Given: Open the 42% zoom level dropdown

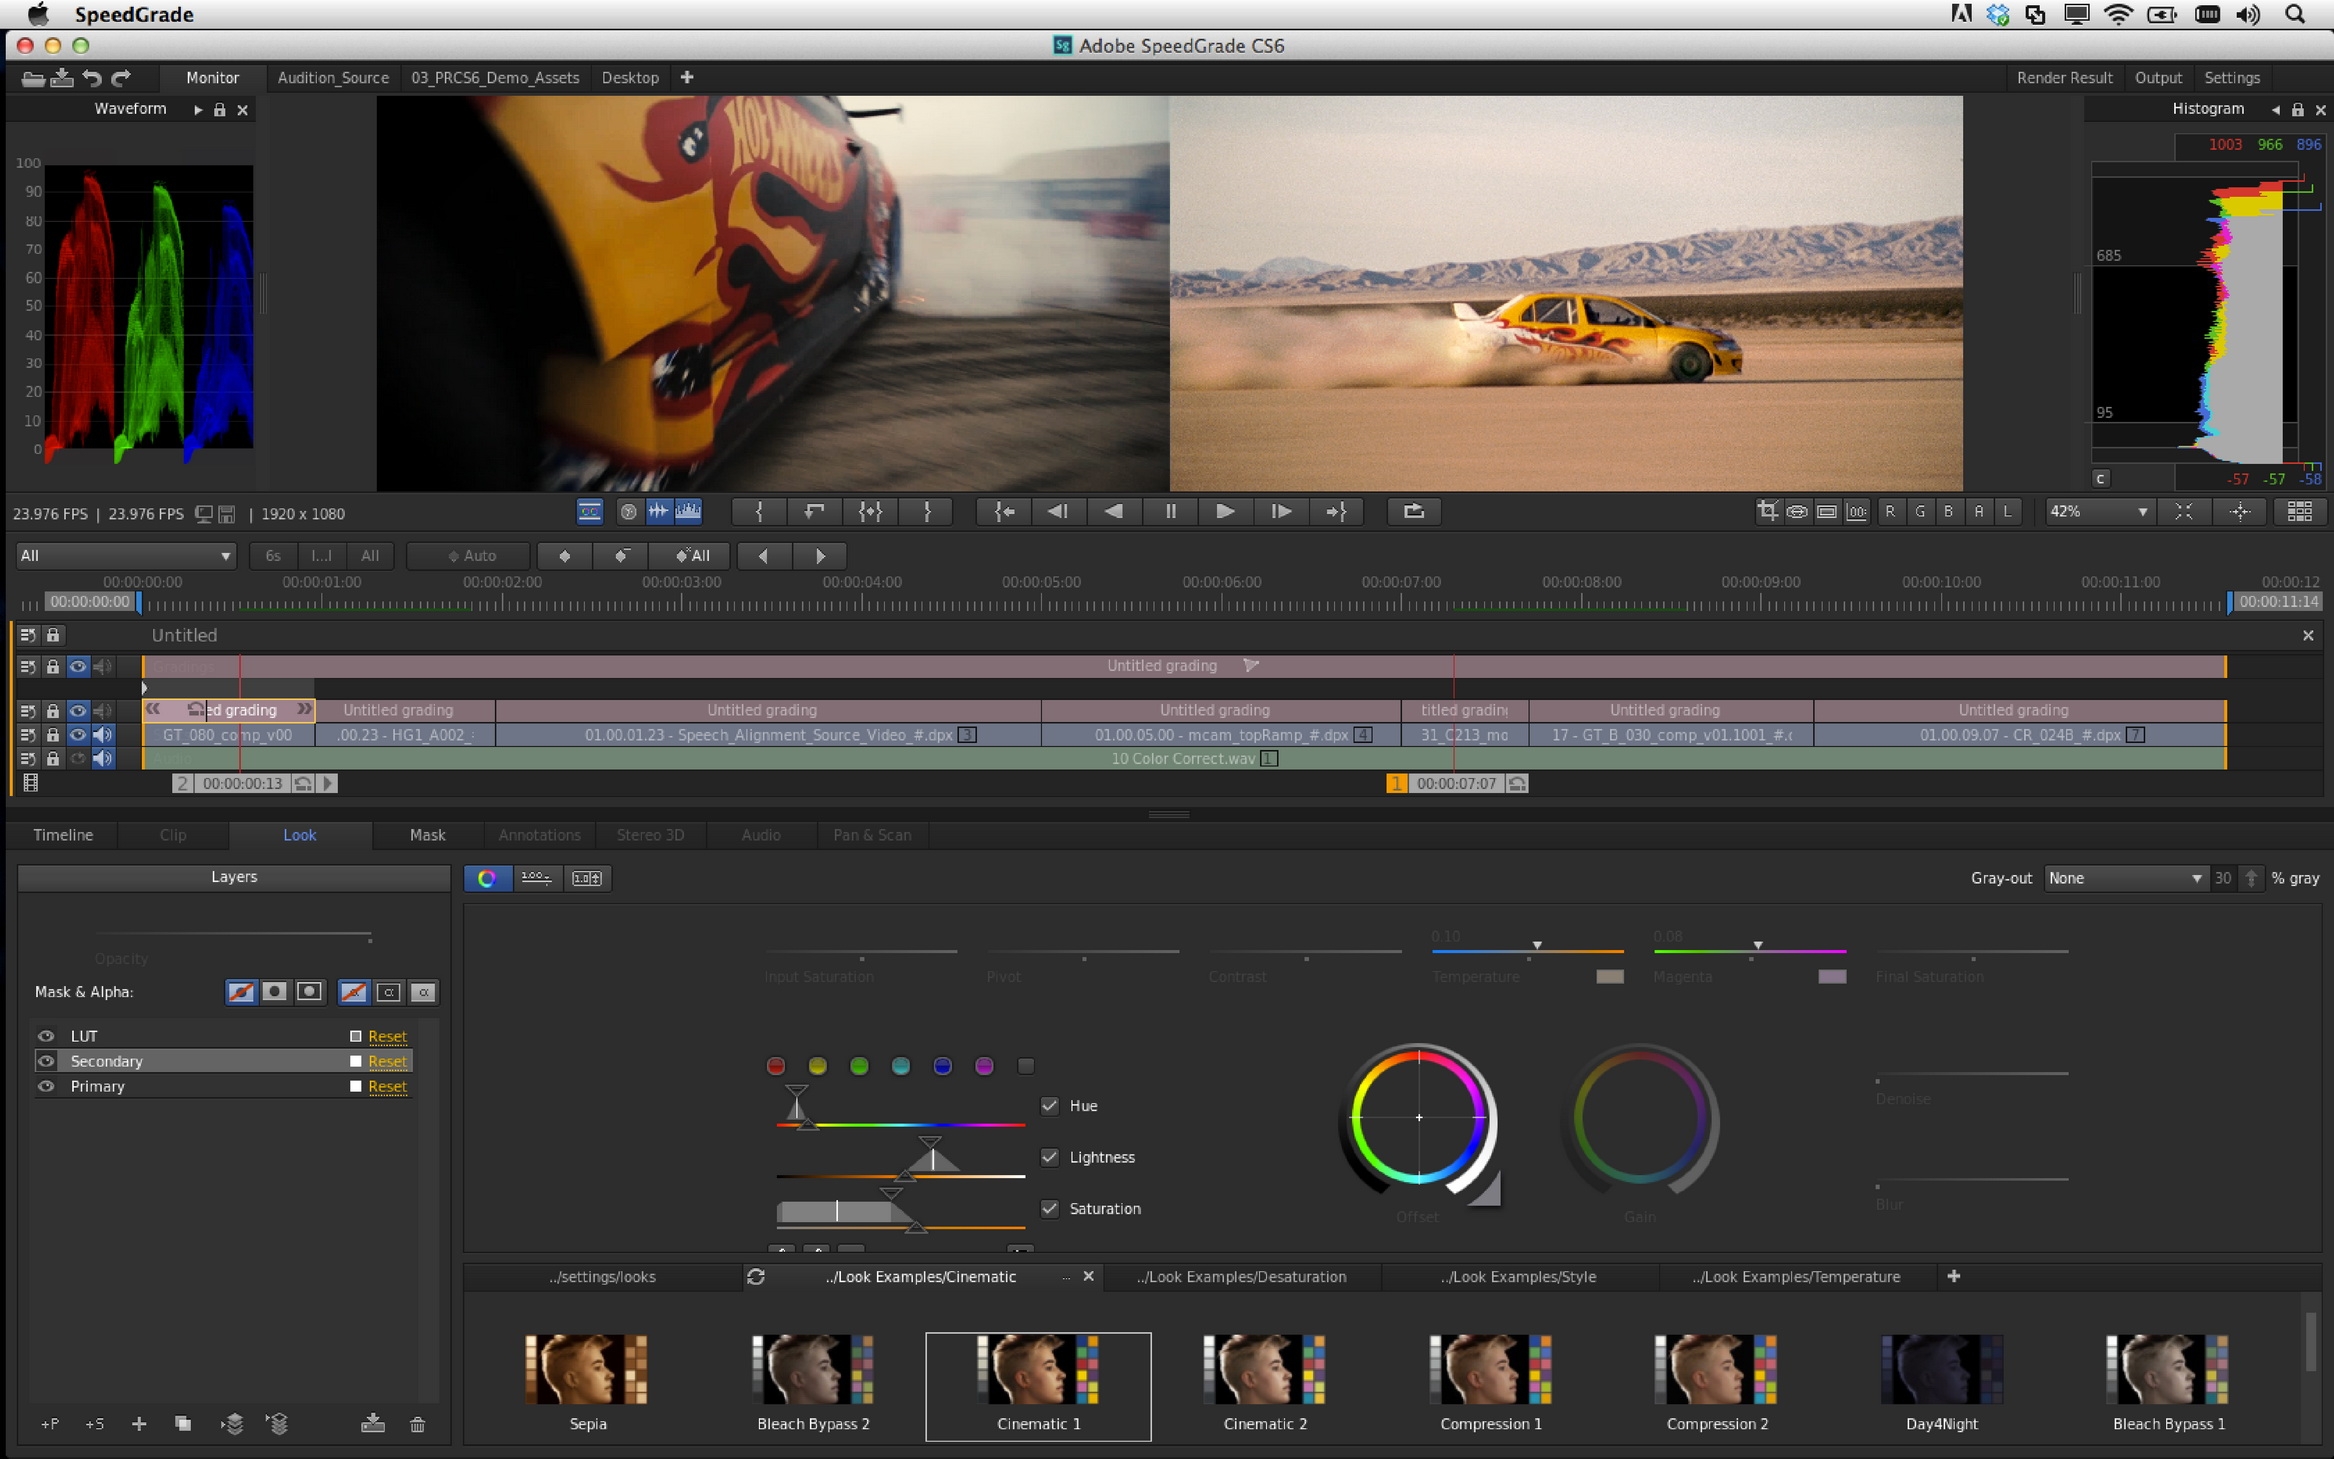Looking at the screenshot, I should coord(2098,512).
